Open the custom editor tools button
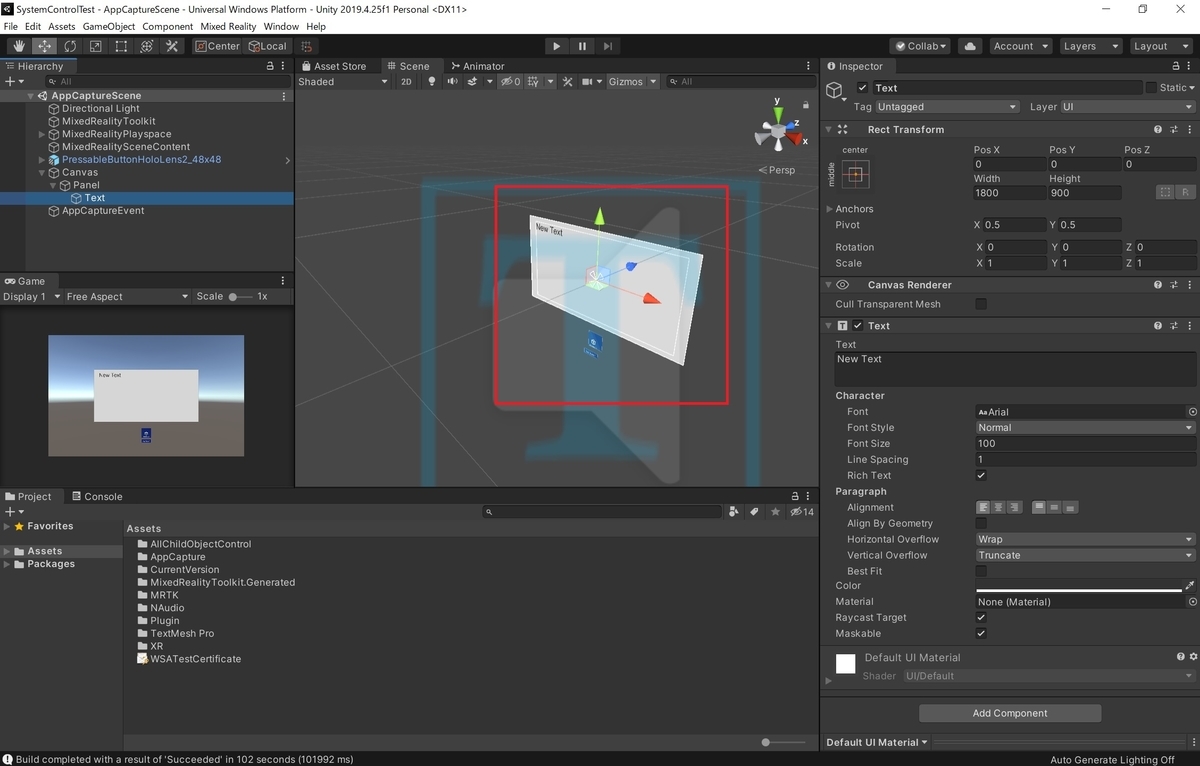 172,46
